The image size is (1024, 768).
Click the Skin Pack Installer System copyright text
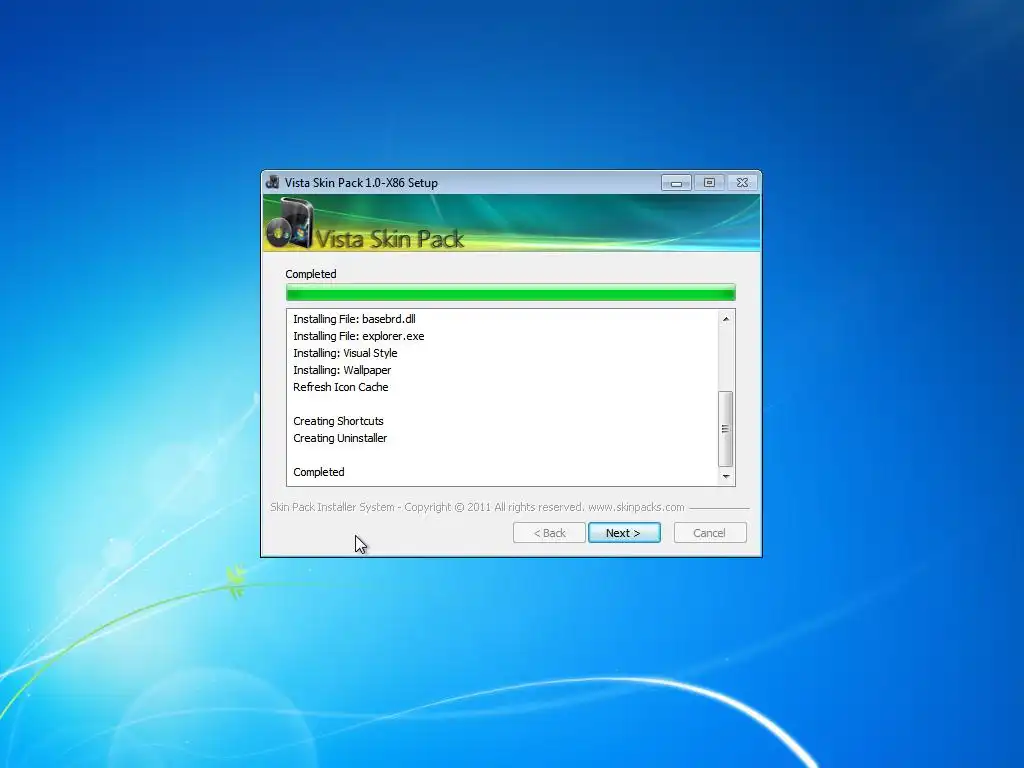click(477, 507)
